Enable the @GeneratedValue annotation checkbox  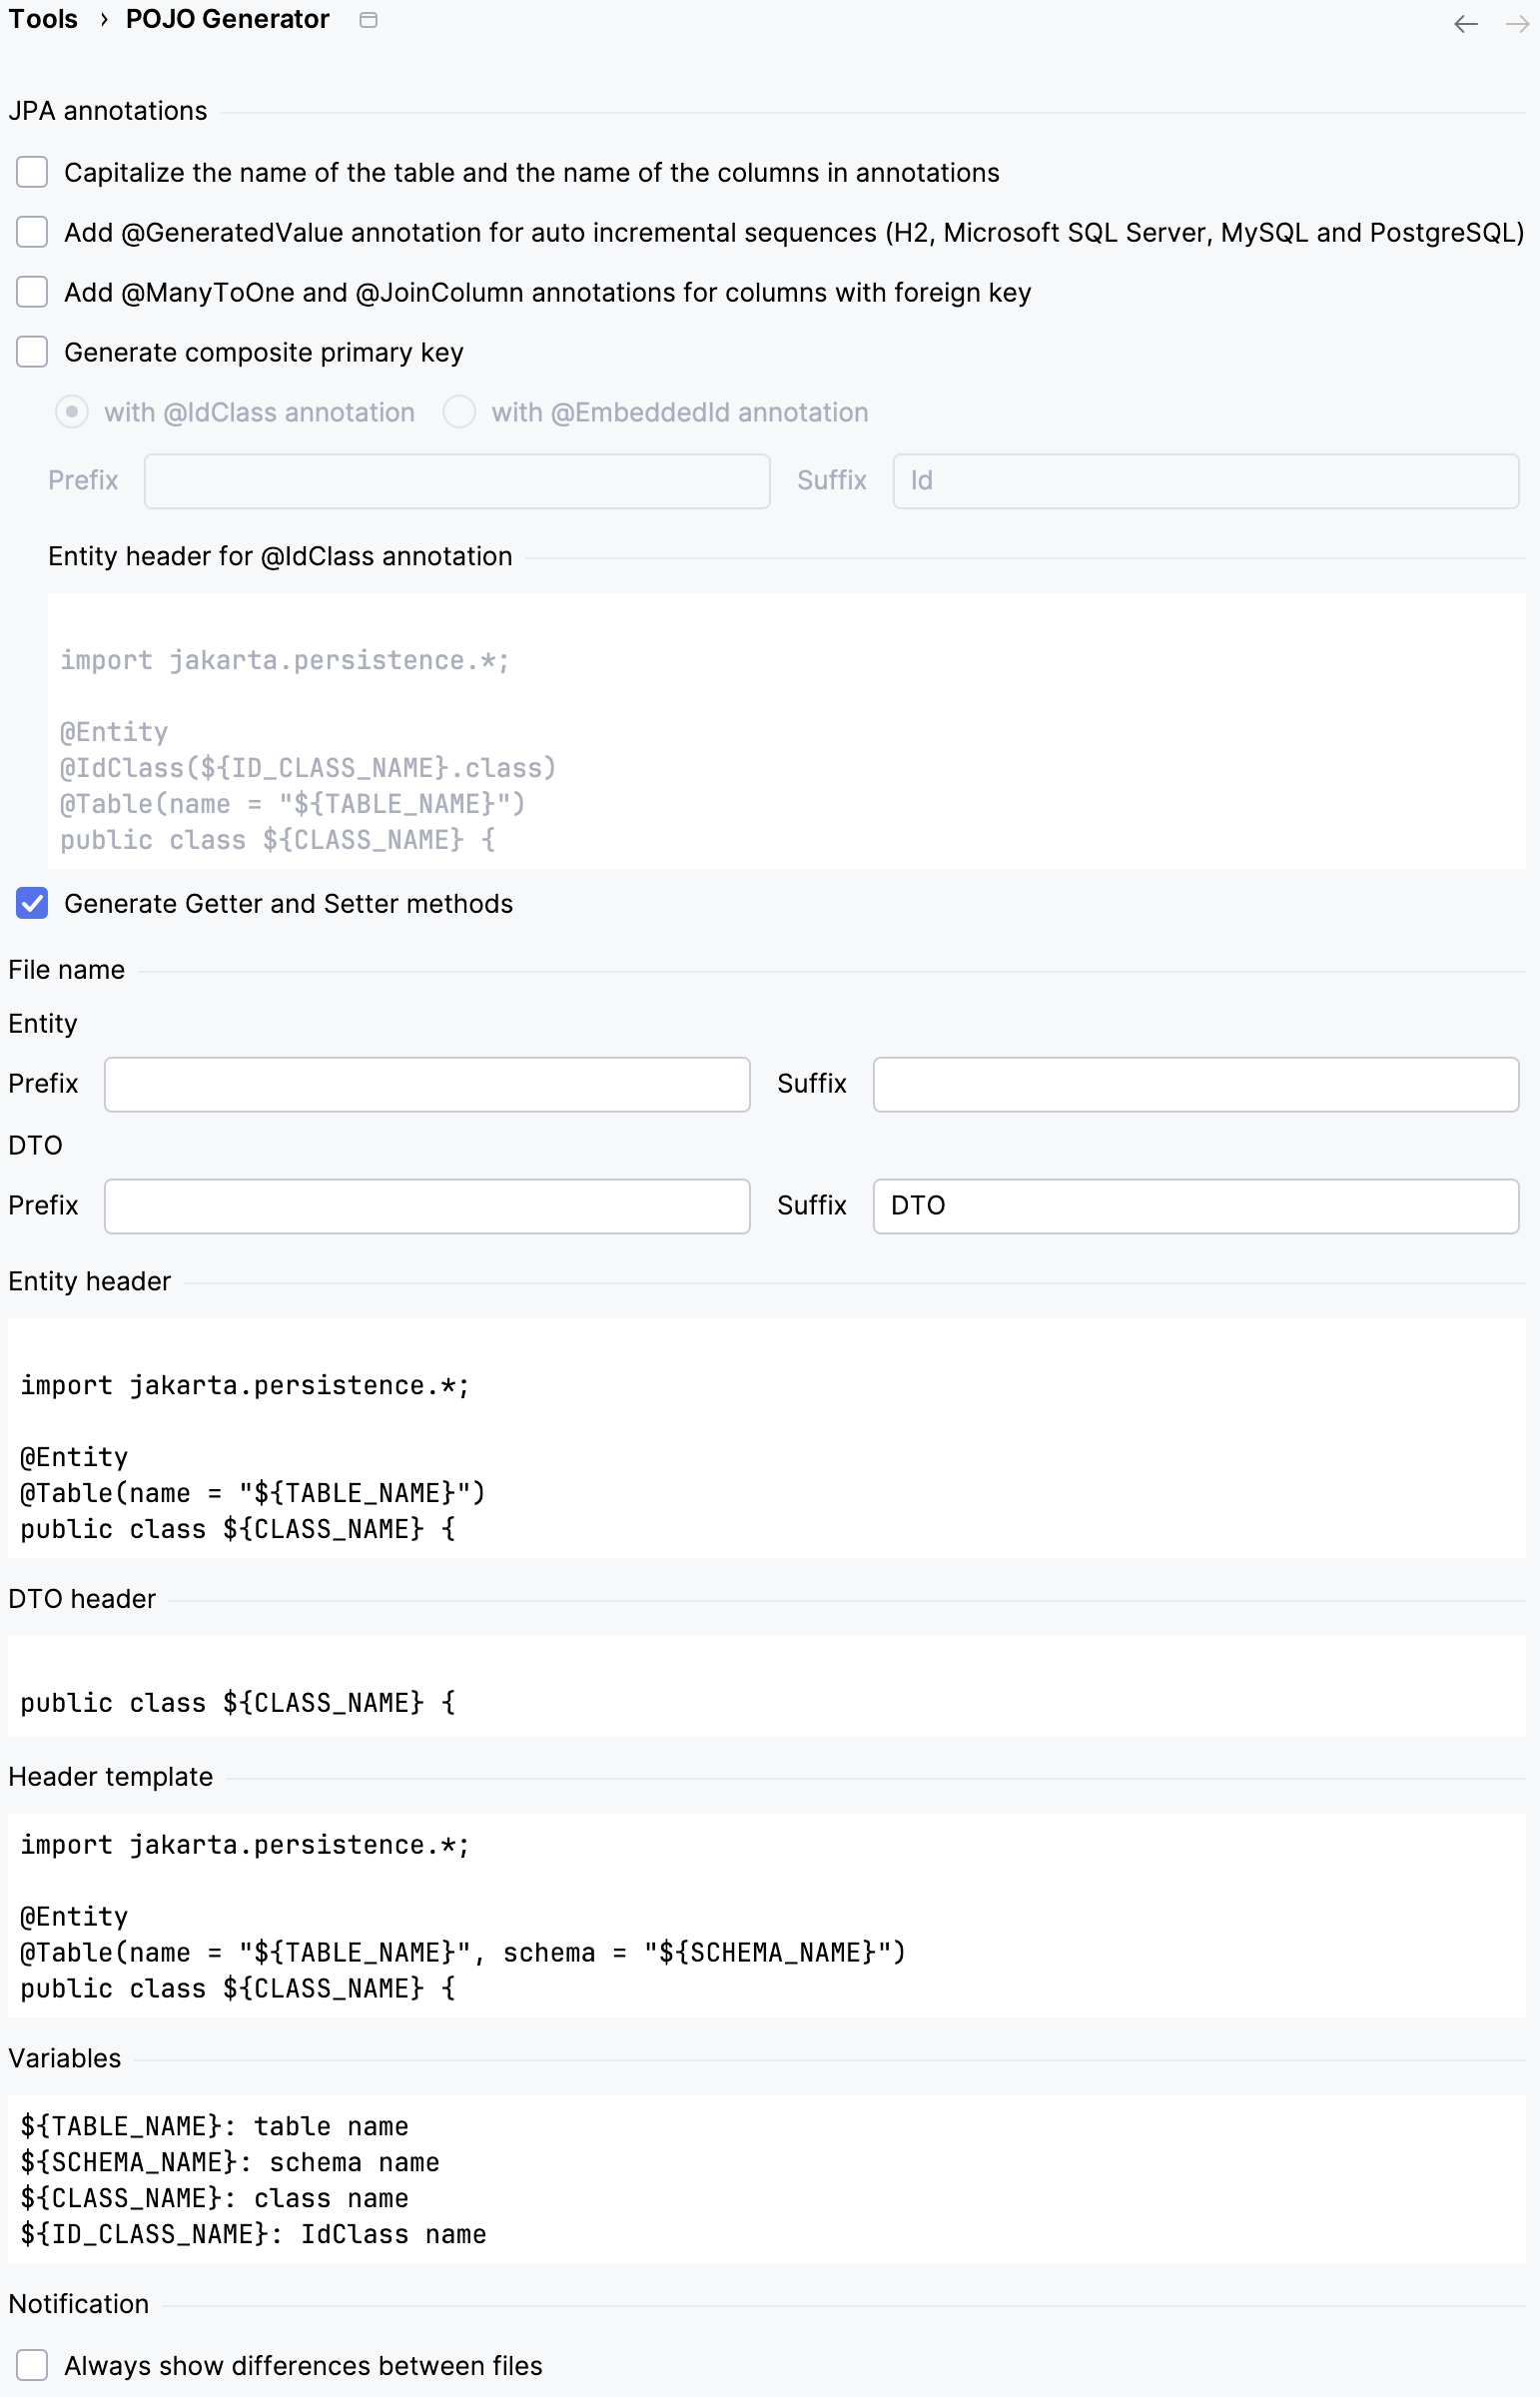[32, 232]
